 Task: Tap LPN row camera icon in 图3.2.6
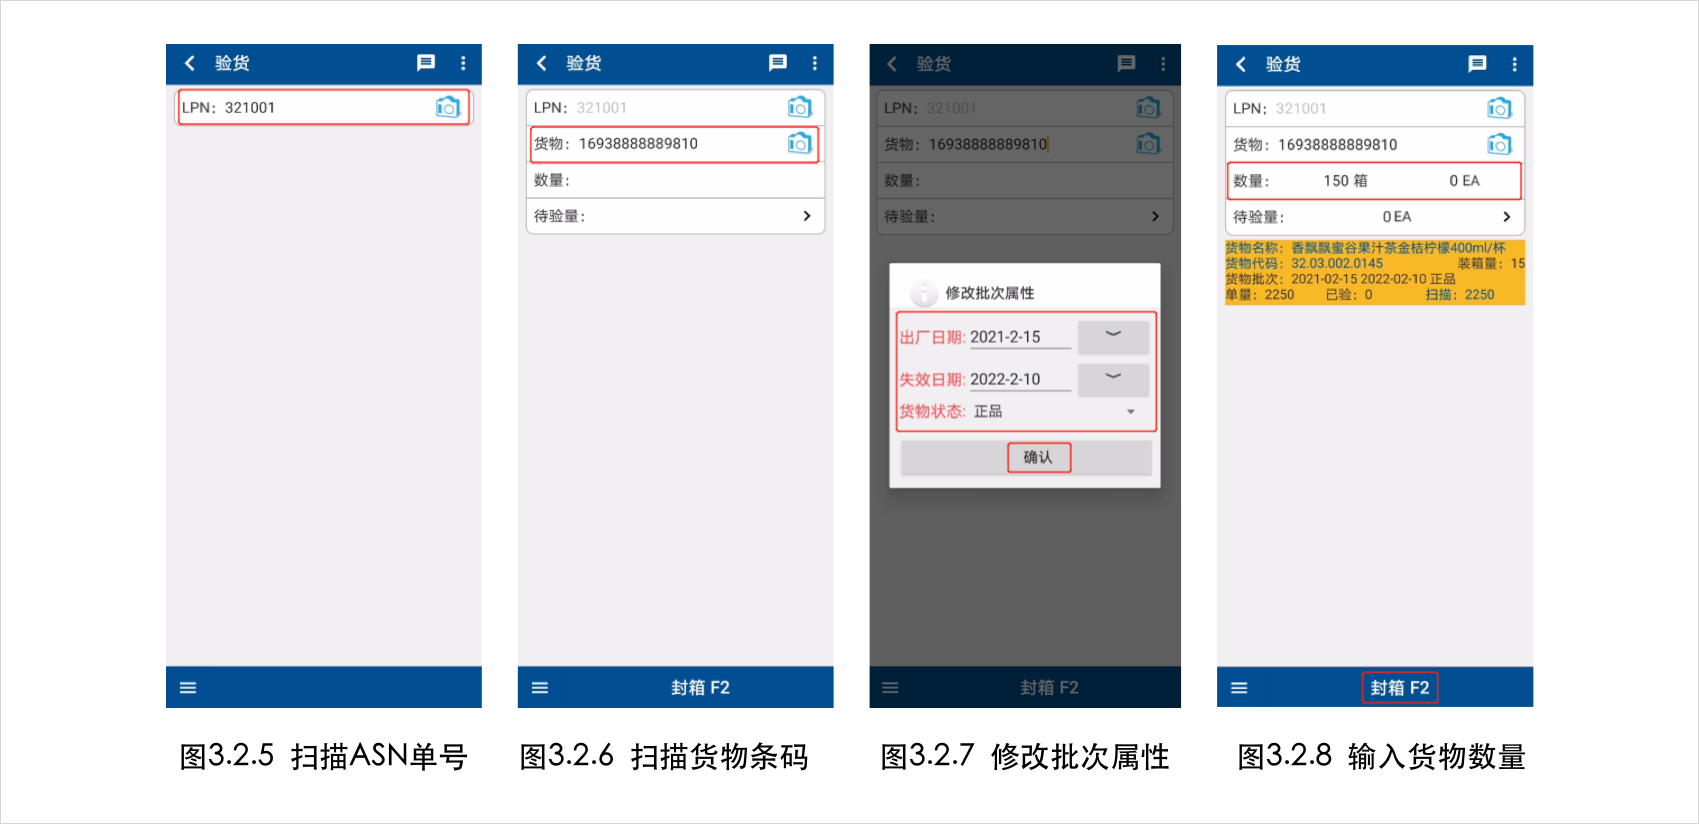(x=800, y=107)
